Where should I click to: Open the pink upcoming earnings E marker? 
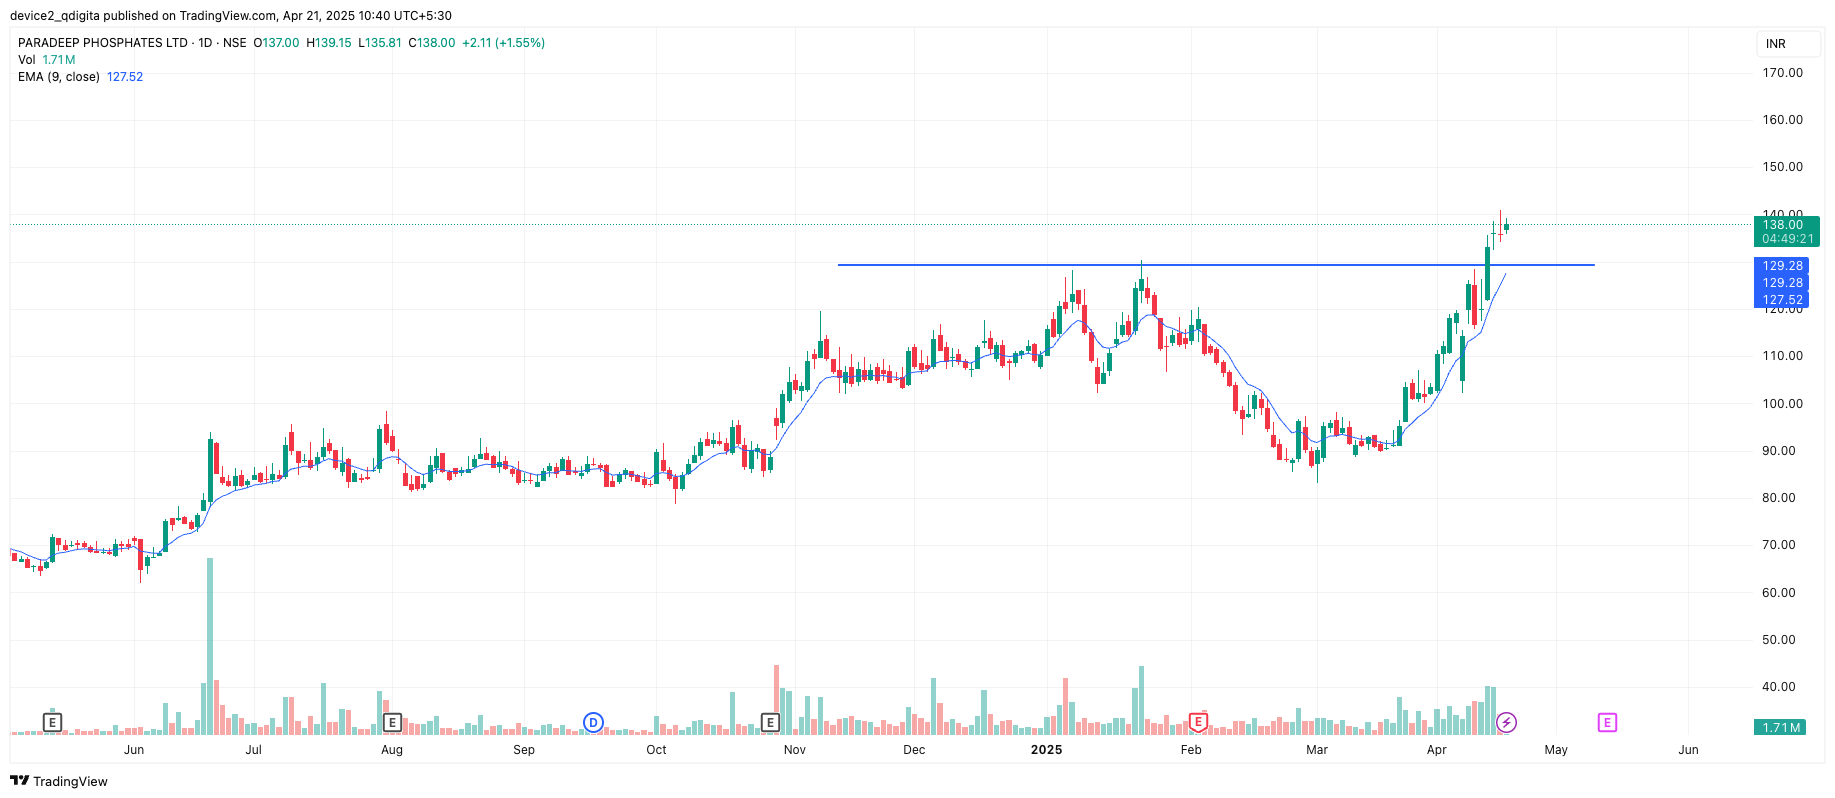pos(1607,722)
